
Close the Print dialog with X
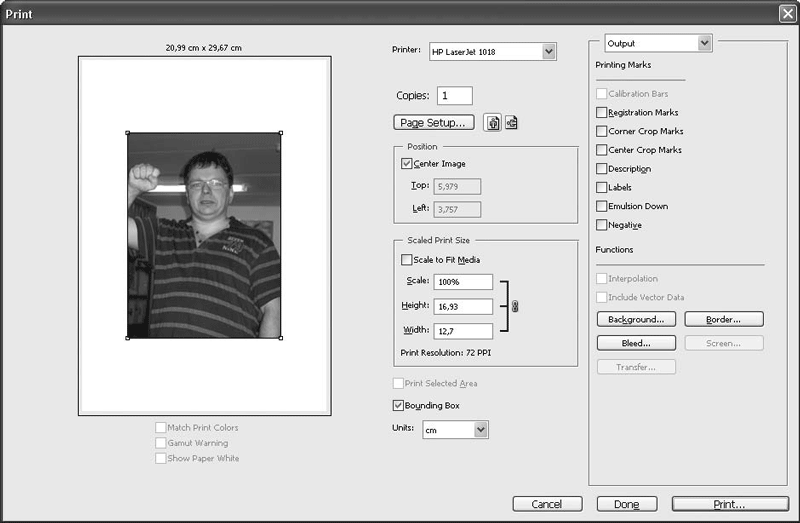[x=787, y=12]
